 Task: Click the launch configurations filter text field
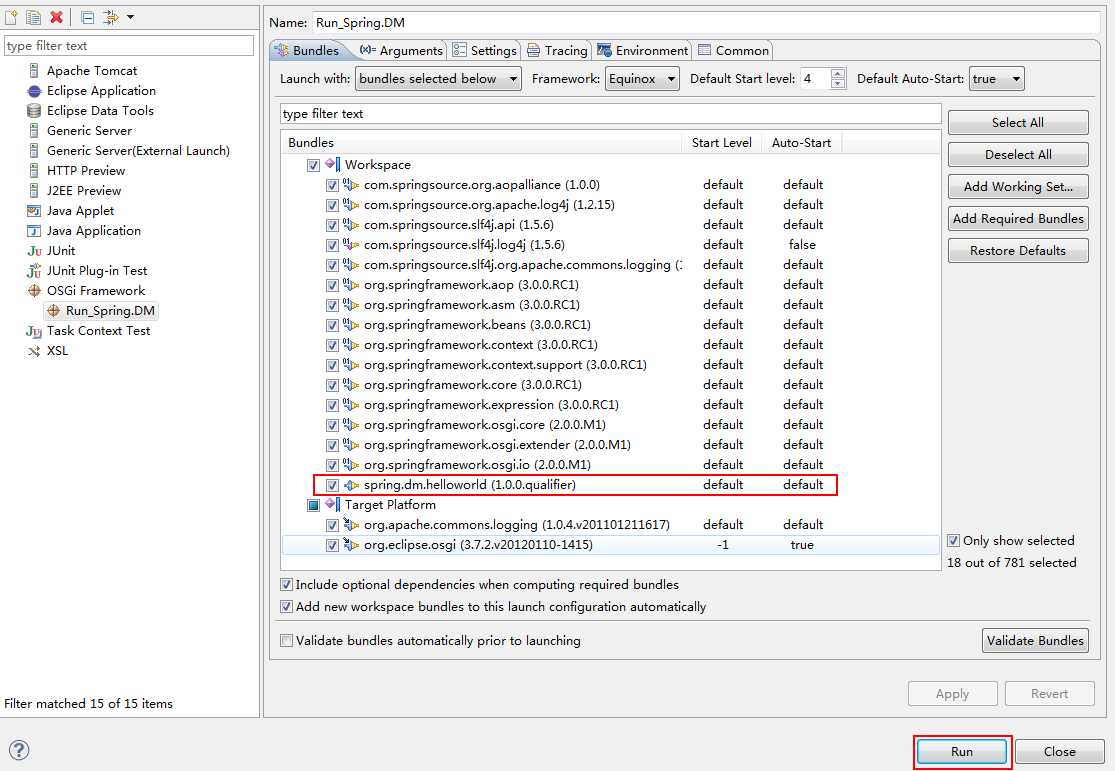click(129, 46)
